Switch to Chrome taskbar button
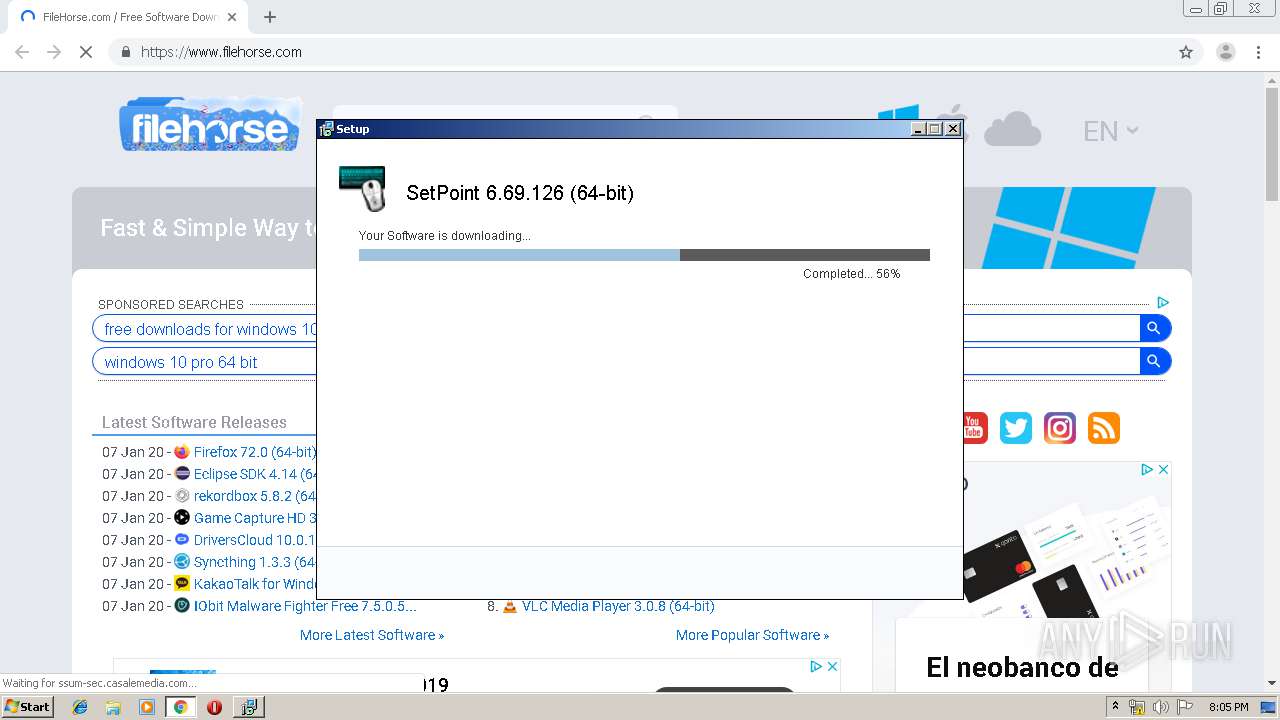This screenshot has width=1280, height=720. point(181,707)
